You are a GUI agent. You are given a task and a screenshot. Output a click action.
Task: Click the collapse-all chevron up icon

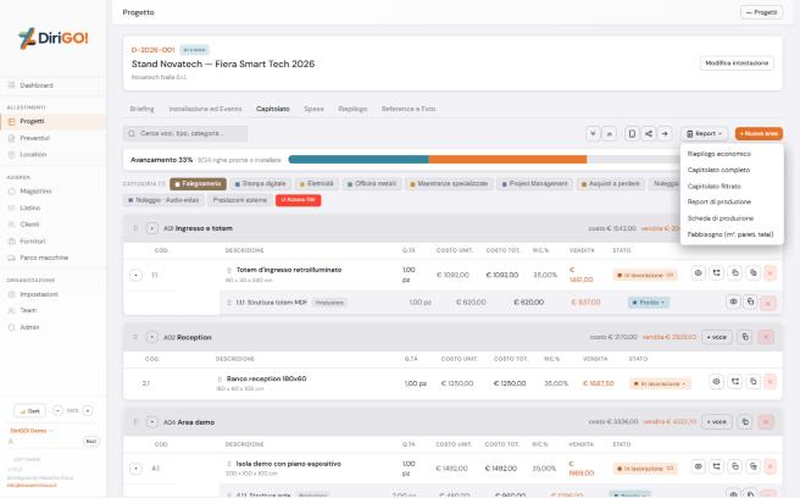[609, 134]
